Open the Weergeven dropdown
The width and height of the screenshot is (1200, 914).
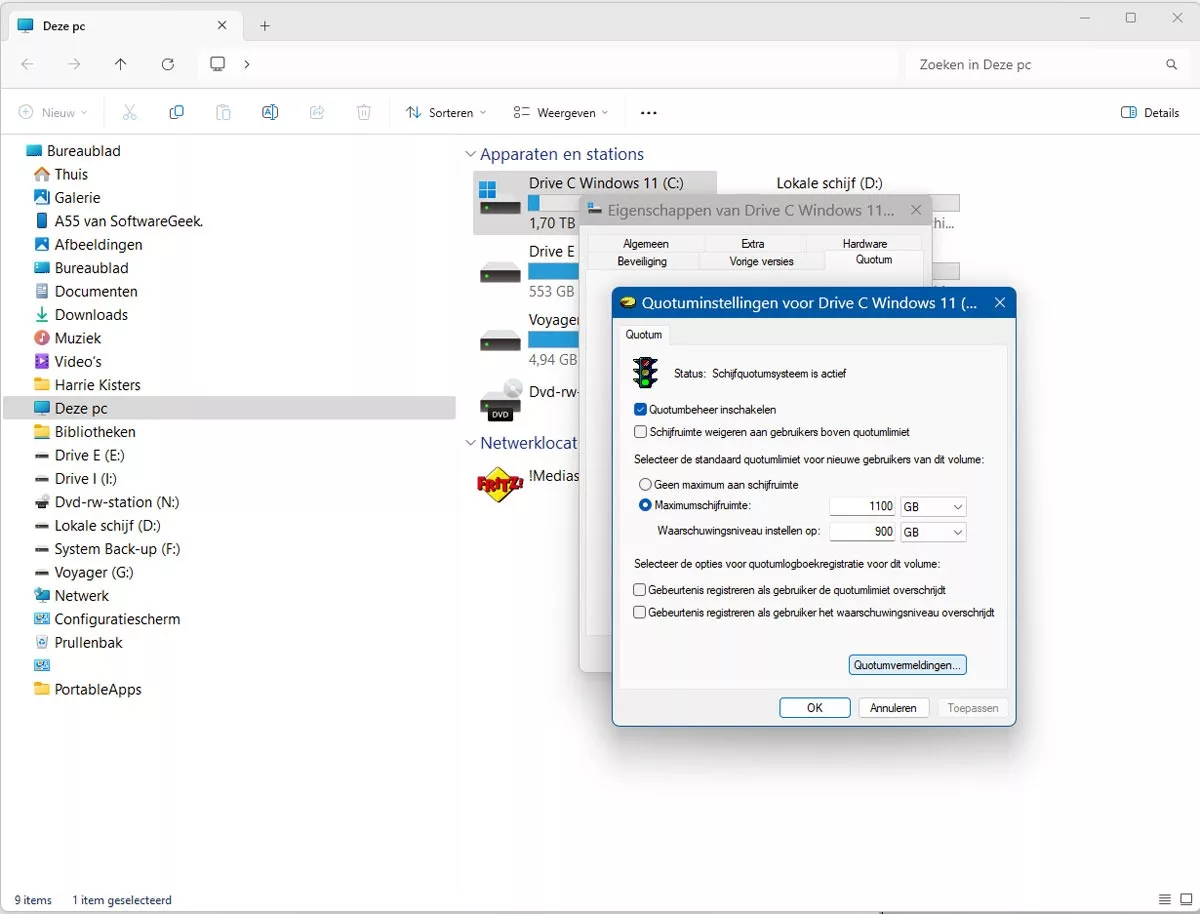point(561,113)
